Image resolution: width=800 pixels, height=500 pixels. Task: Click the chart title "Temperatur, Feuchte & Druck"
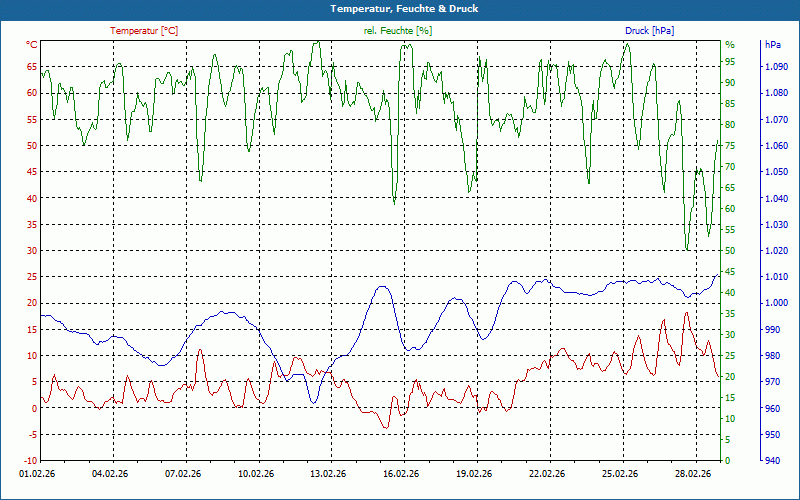[x=404, y=9]
